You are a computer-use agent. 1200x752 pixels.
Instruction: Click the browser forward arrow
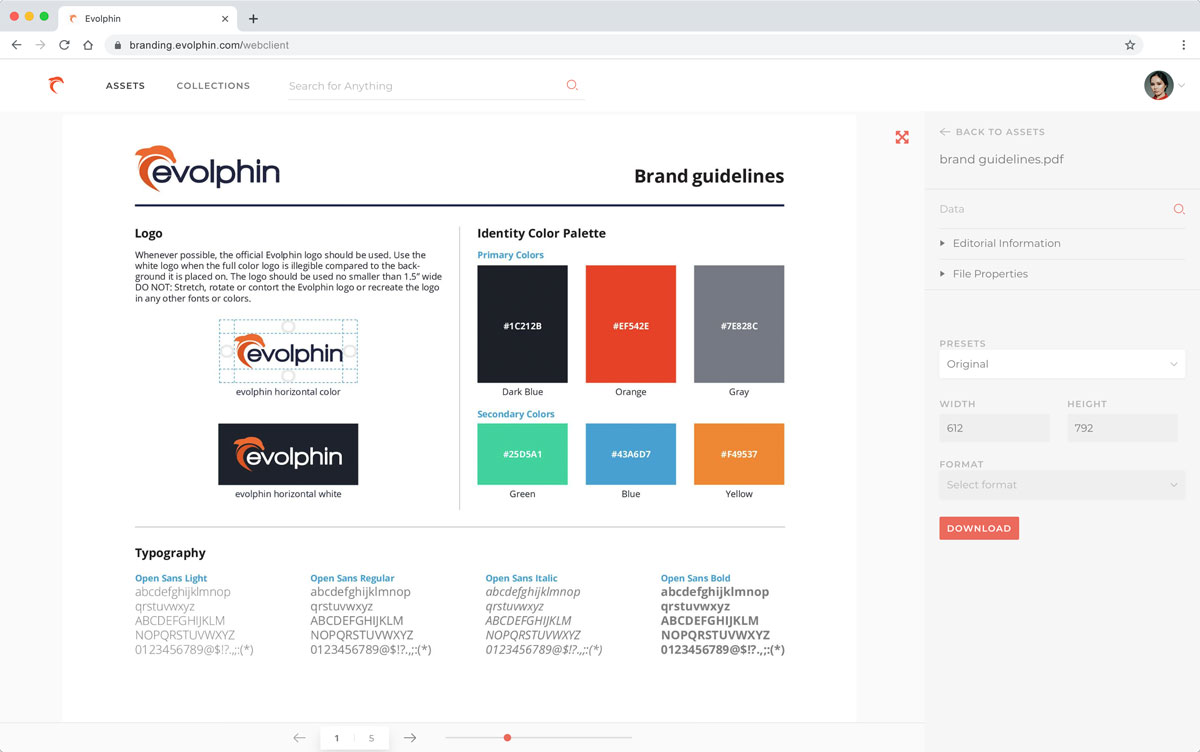tap(40, 45)
